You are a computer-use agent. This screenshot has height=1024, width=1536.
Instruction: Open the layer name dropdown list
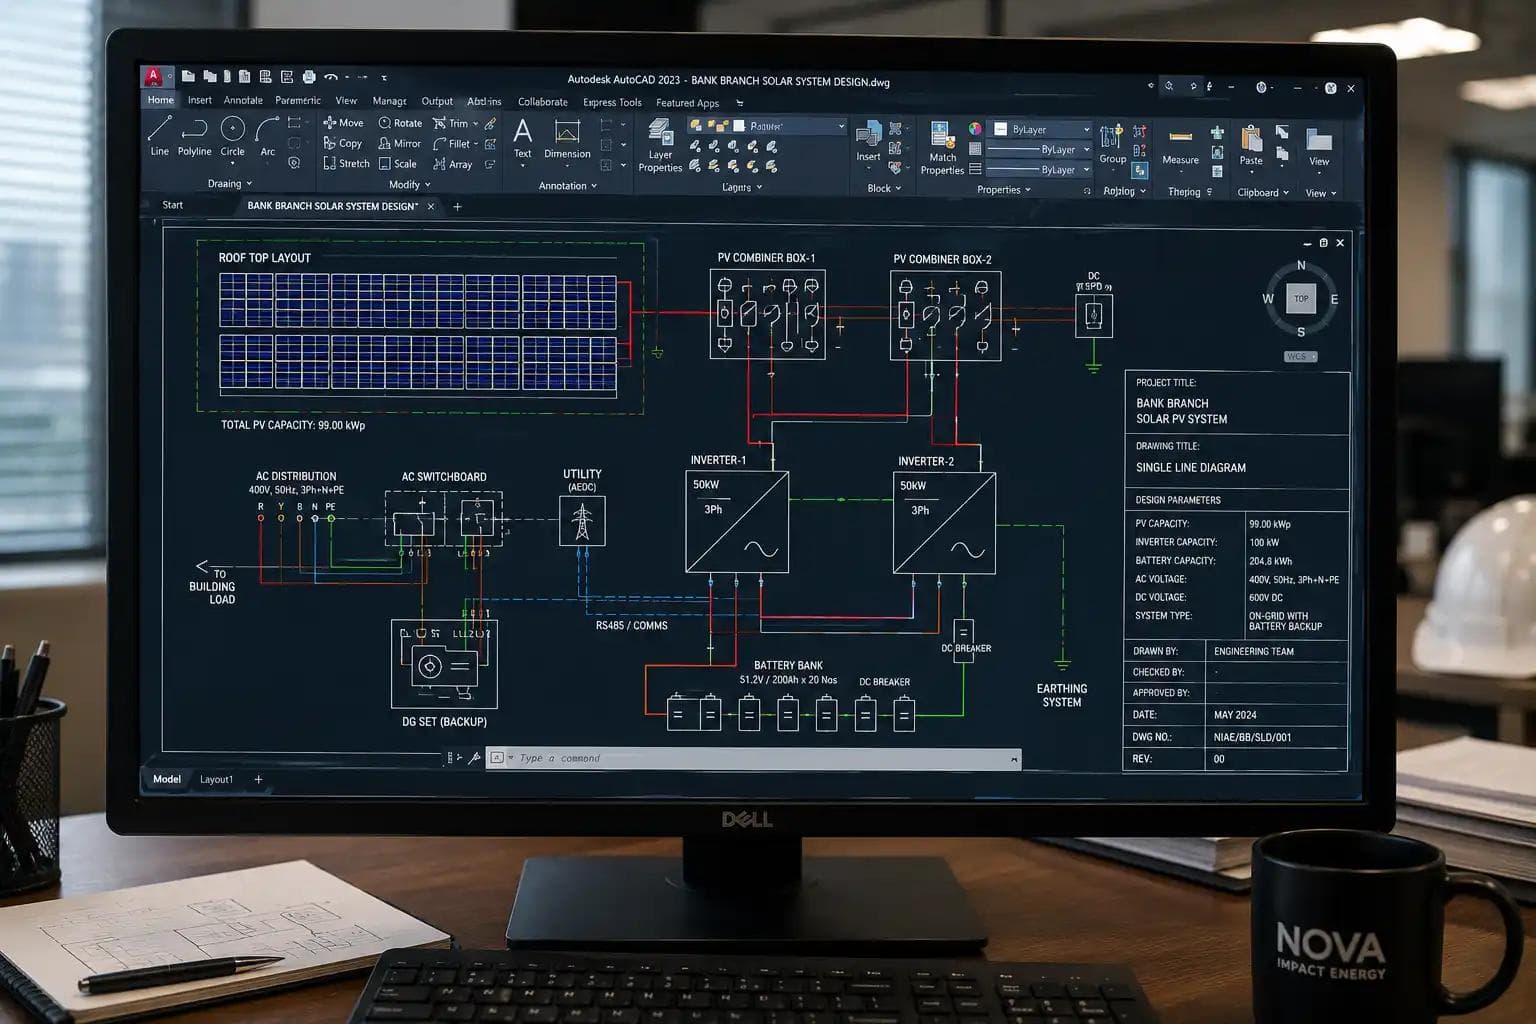841,127
